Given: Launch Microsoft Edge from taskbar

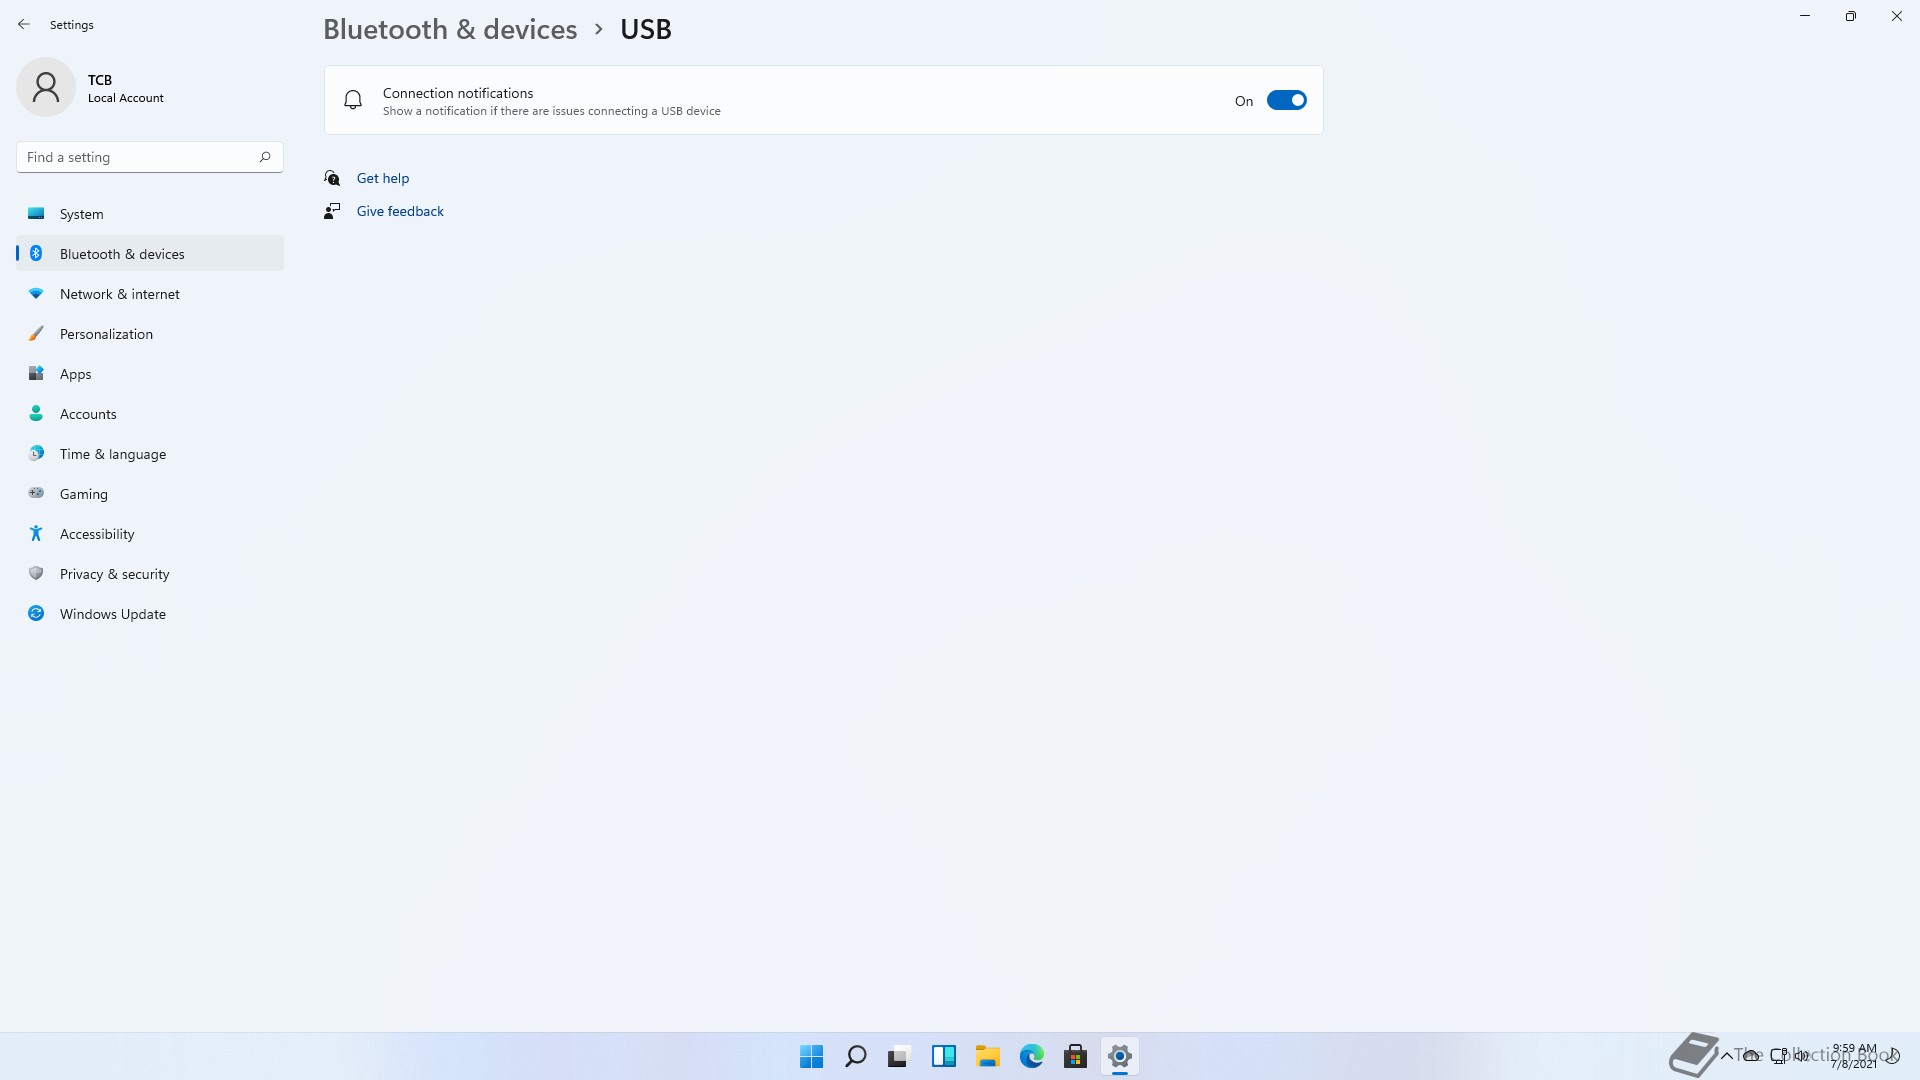Looking at the screenshot, I should coord(1031,1056).
